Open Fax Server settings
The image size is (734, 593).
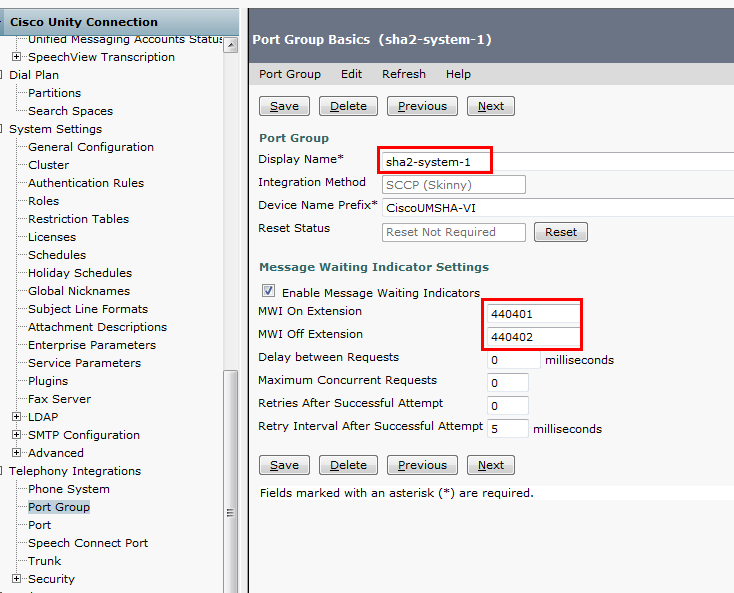click(x=59, y=399)
